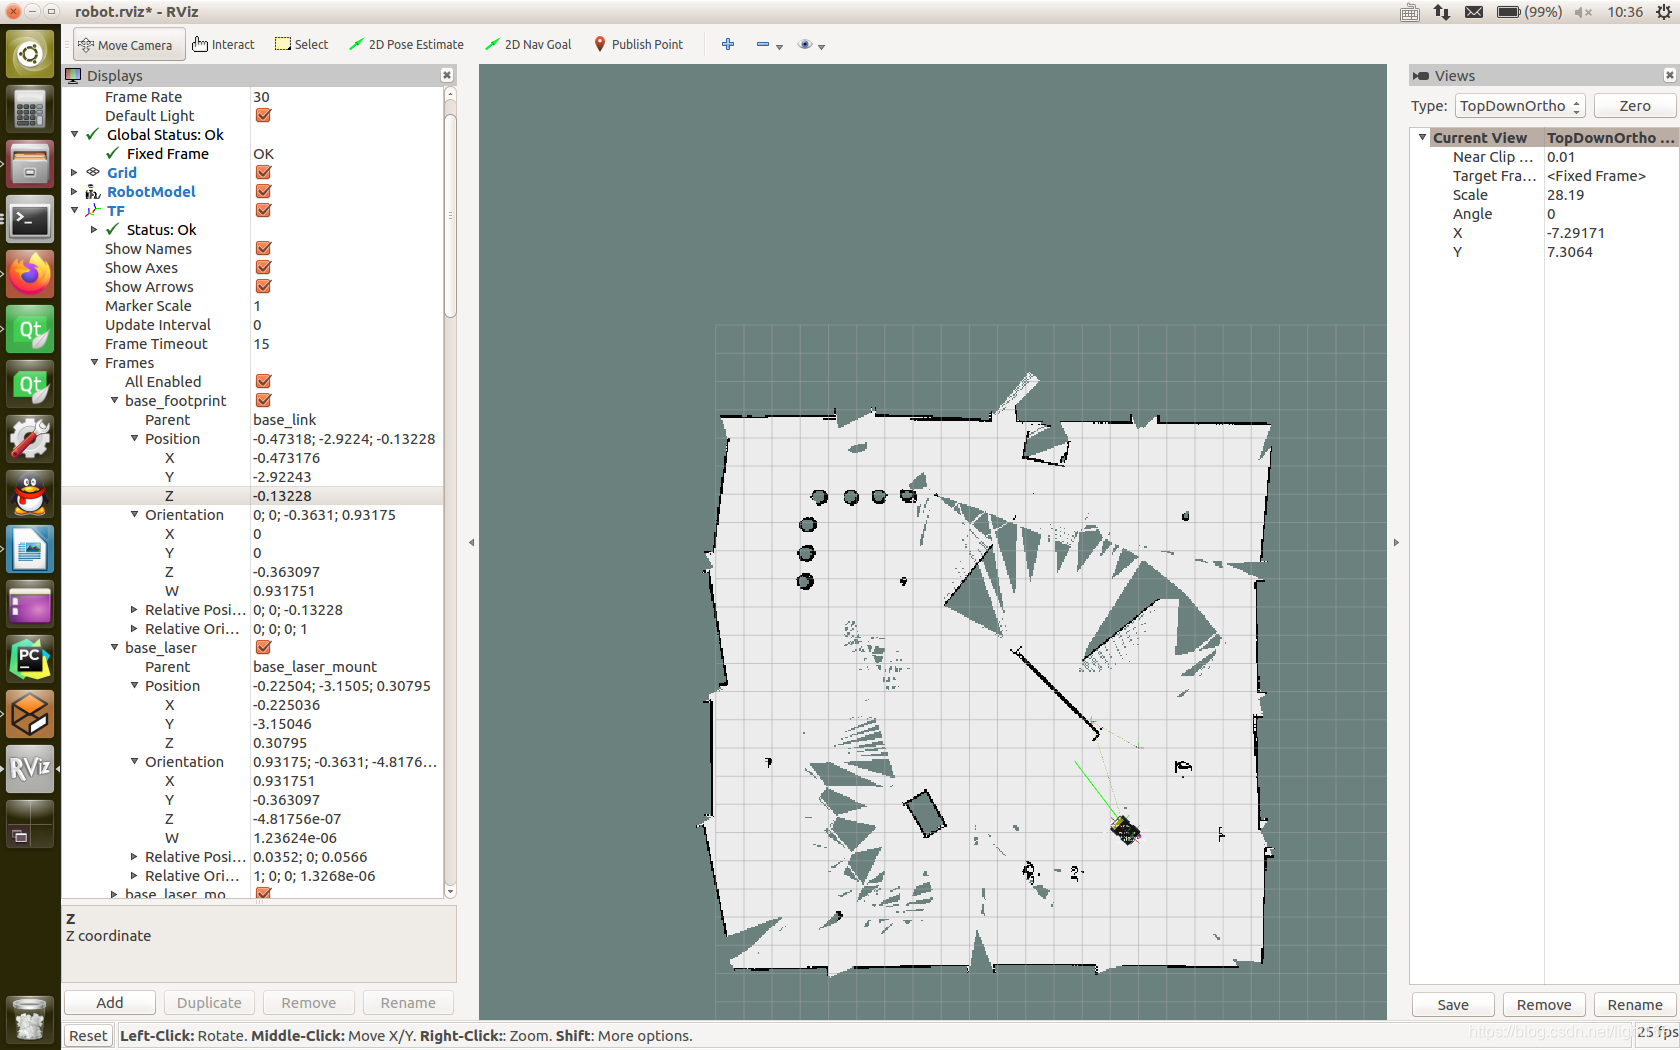Viewport: 1680px width, 1050px height.
Task: Expand the RobotModel display node
Action: coord(75,192)
